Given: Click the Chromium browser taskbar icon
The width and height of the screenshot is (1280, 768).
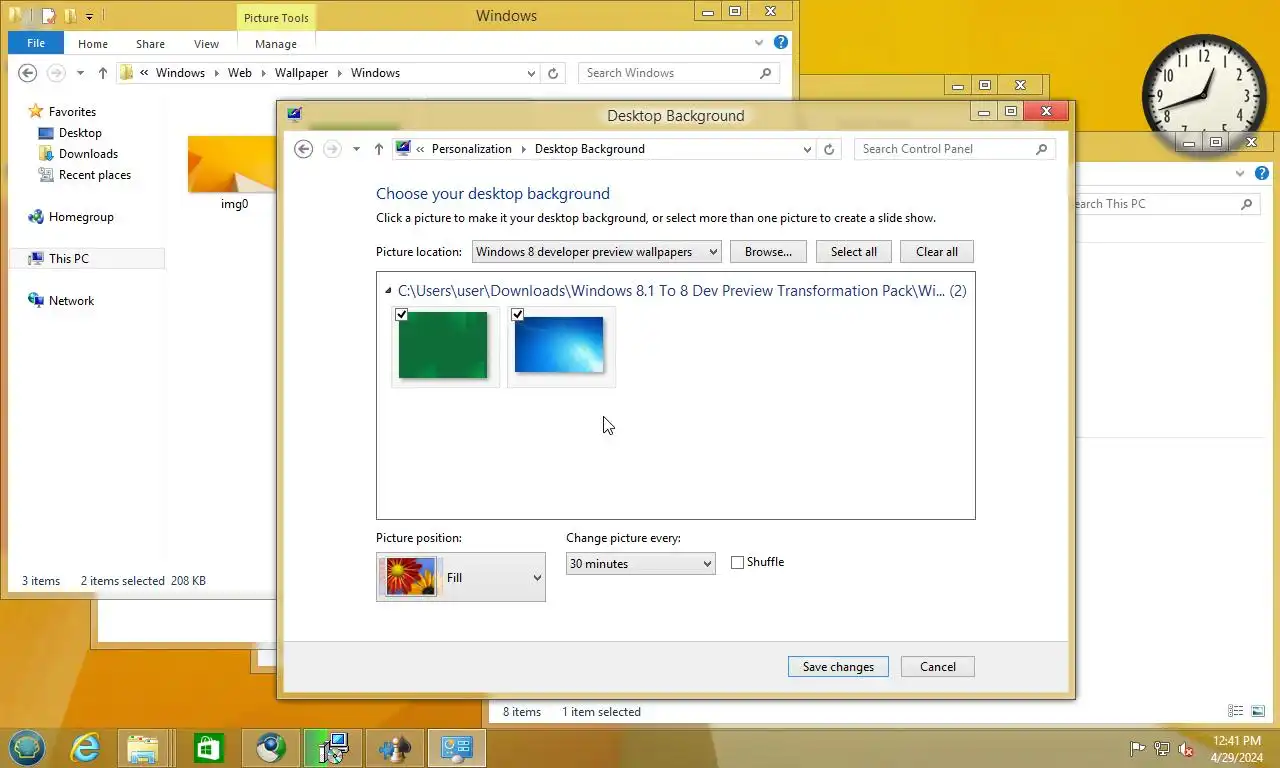Looking at the screenshot, I should (270, 747).
